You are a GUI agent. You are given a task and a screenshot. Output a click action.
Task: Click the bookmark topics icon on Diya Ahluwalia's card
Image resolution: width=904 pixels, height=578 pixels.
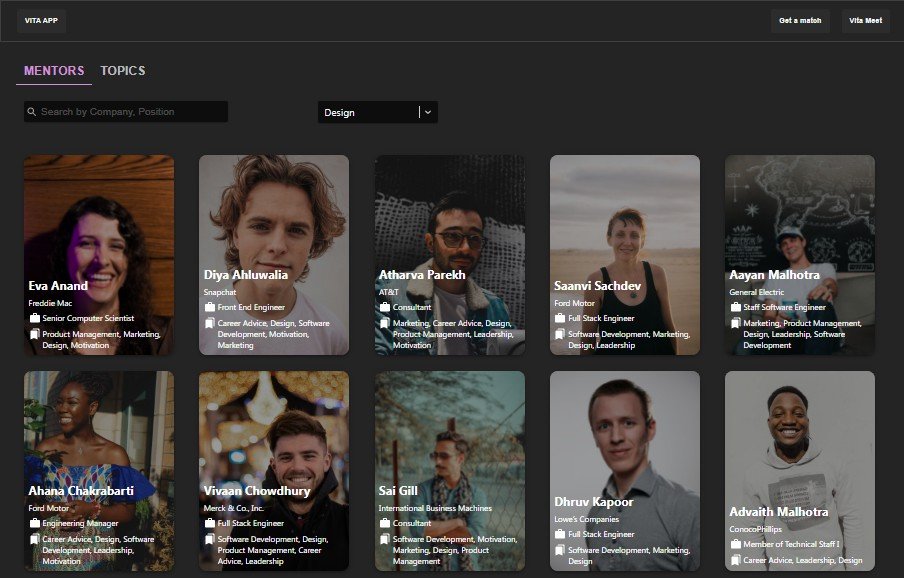(208, 324)
